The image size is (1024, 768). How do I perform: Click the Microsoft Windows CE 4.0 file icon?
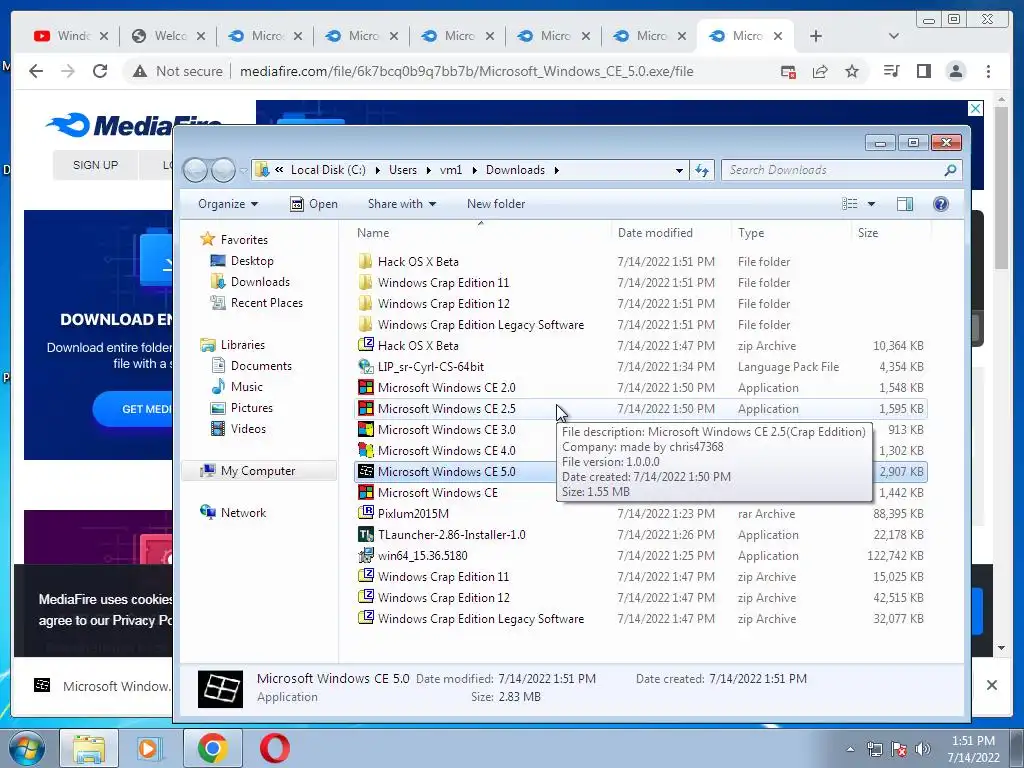(366, 451)
